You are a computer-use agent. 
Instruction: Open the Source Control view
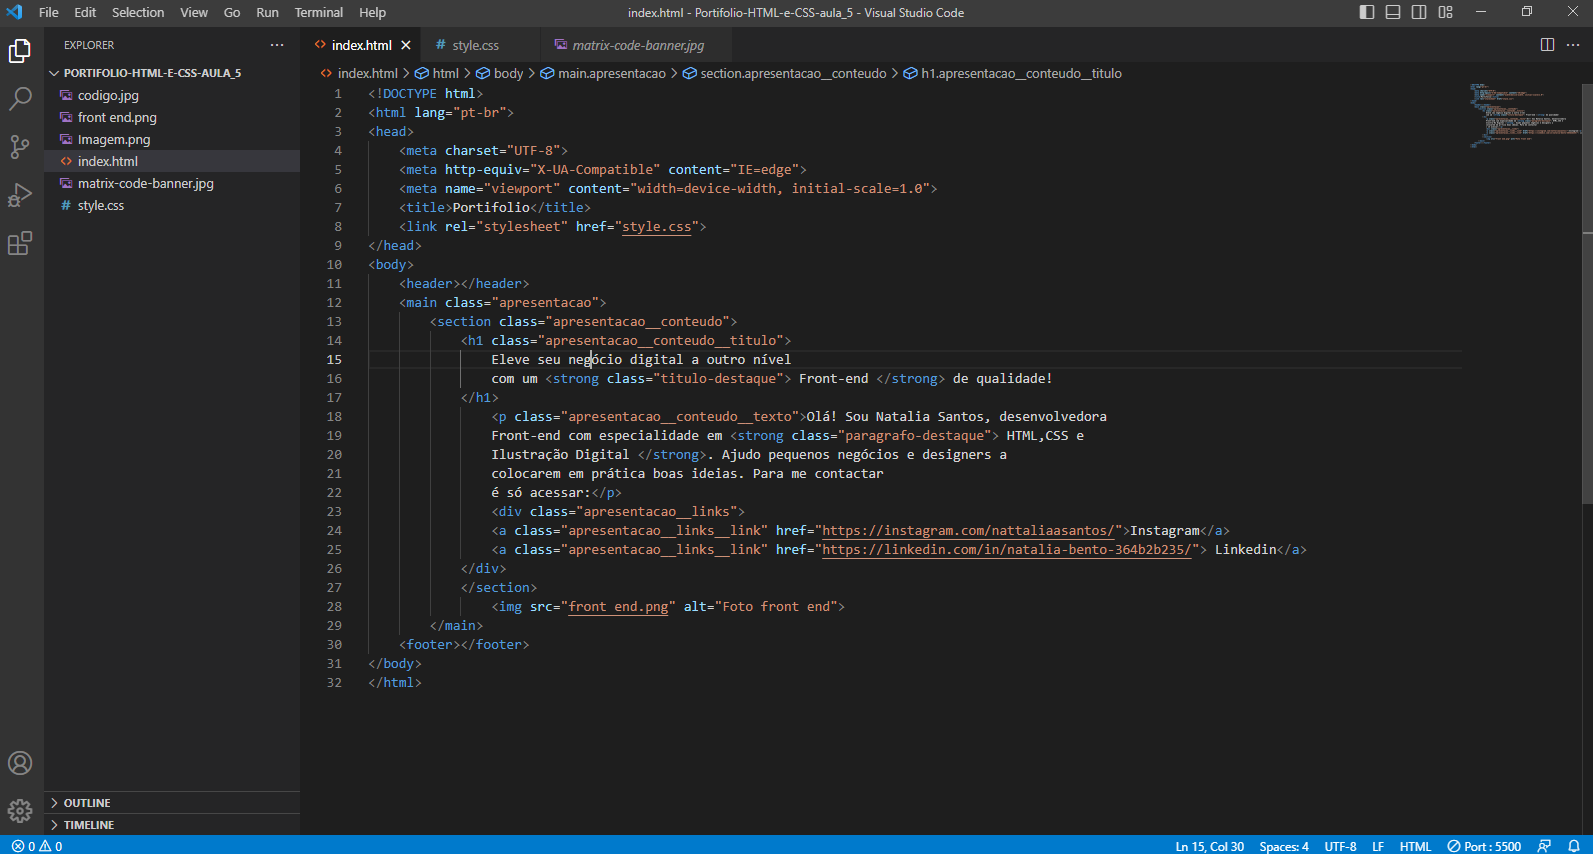[20, 147]
